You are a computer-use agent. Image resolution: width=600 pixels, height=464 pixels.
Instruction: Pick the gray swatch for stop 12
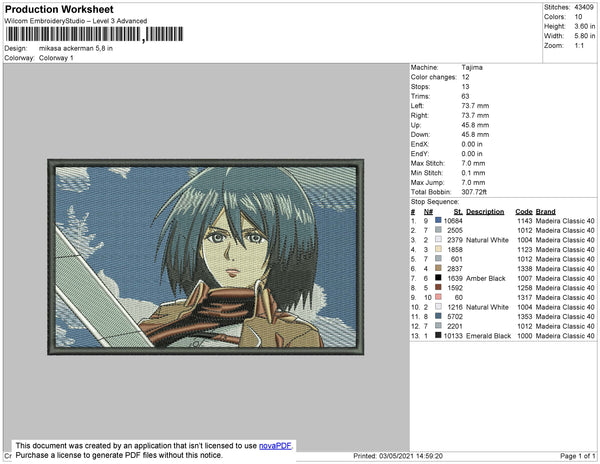(438, 326)
